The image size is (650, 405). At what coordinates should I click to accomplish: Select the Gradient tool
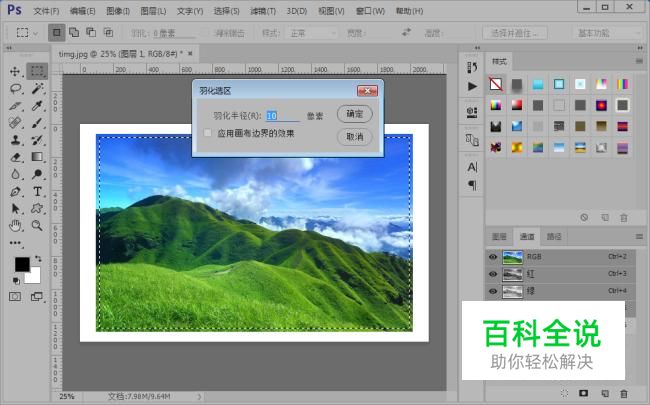coord(37,157)
